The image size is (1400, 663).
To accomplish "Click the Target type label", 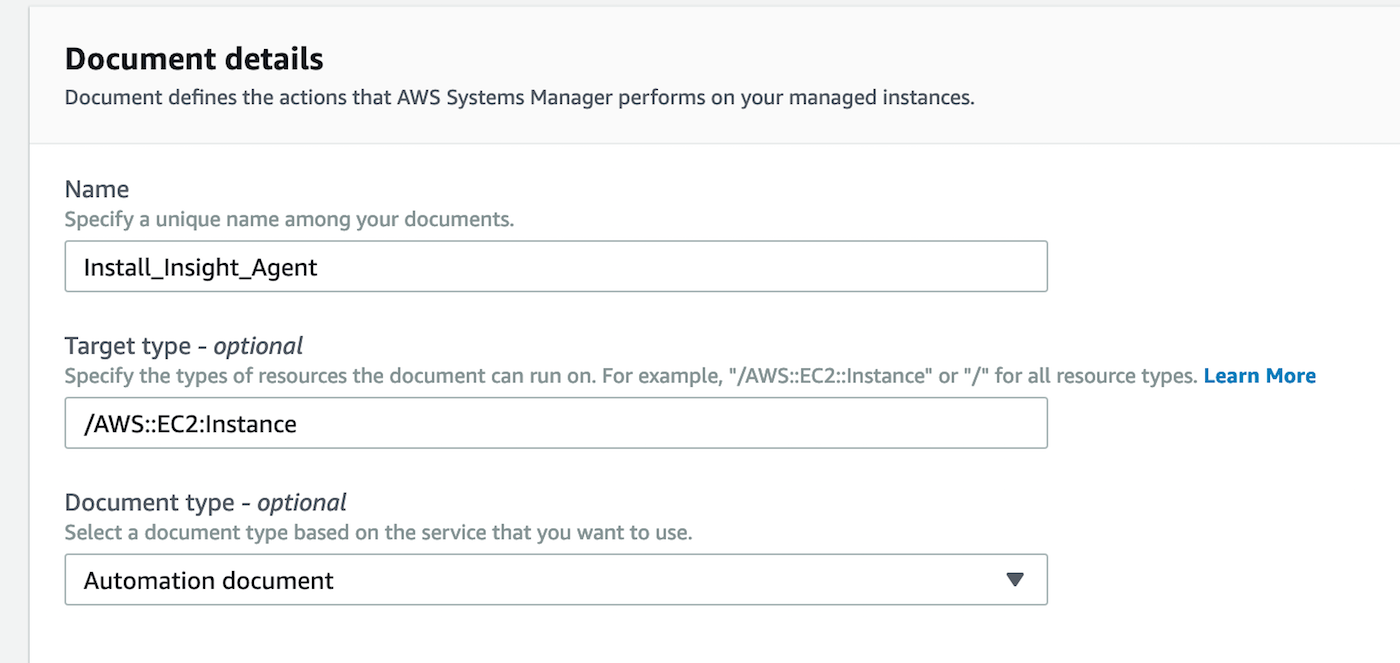I will [x=127, y=346].
